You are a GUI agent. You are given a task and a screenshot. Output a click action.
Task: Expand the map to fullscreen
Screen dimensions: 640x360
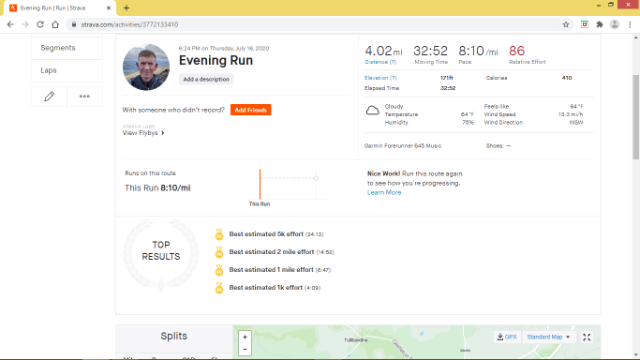(x=587, y=337)
